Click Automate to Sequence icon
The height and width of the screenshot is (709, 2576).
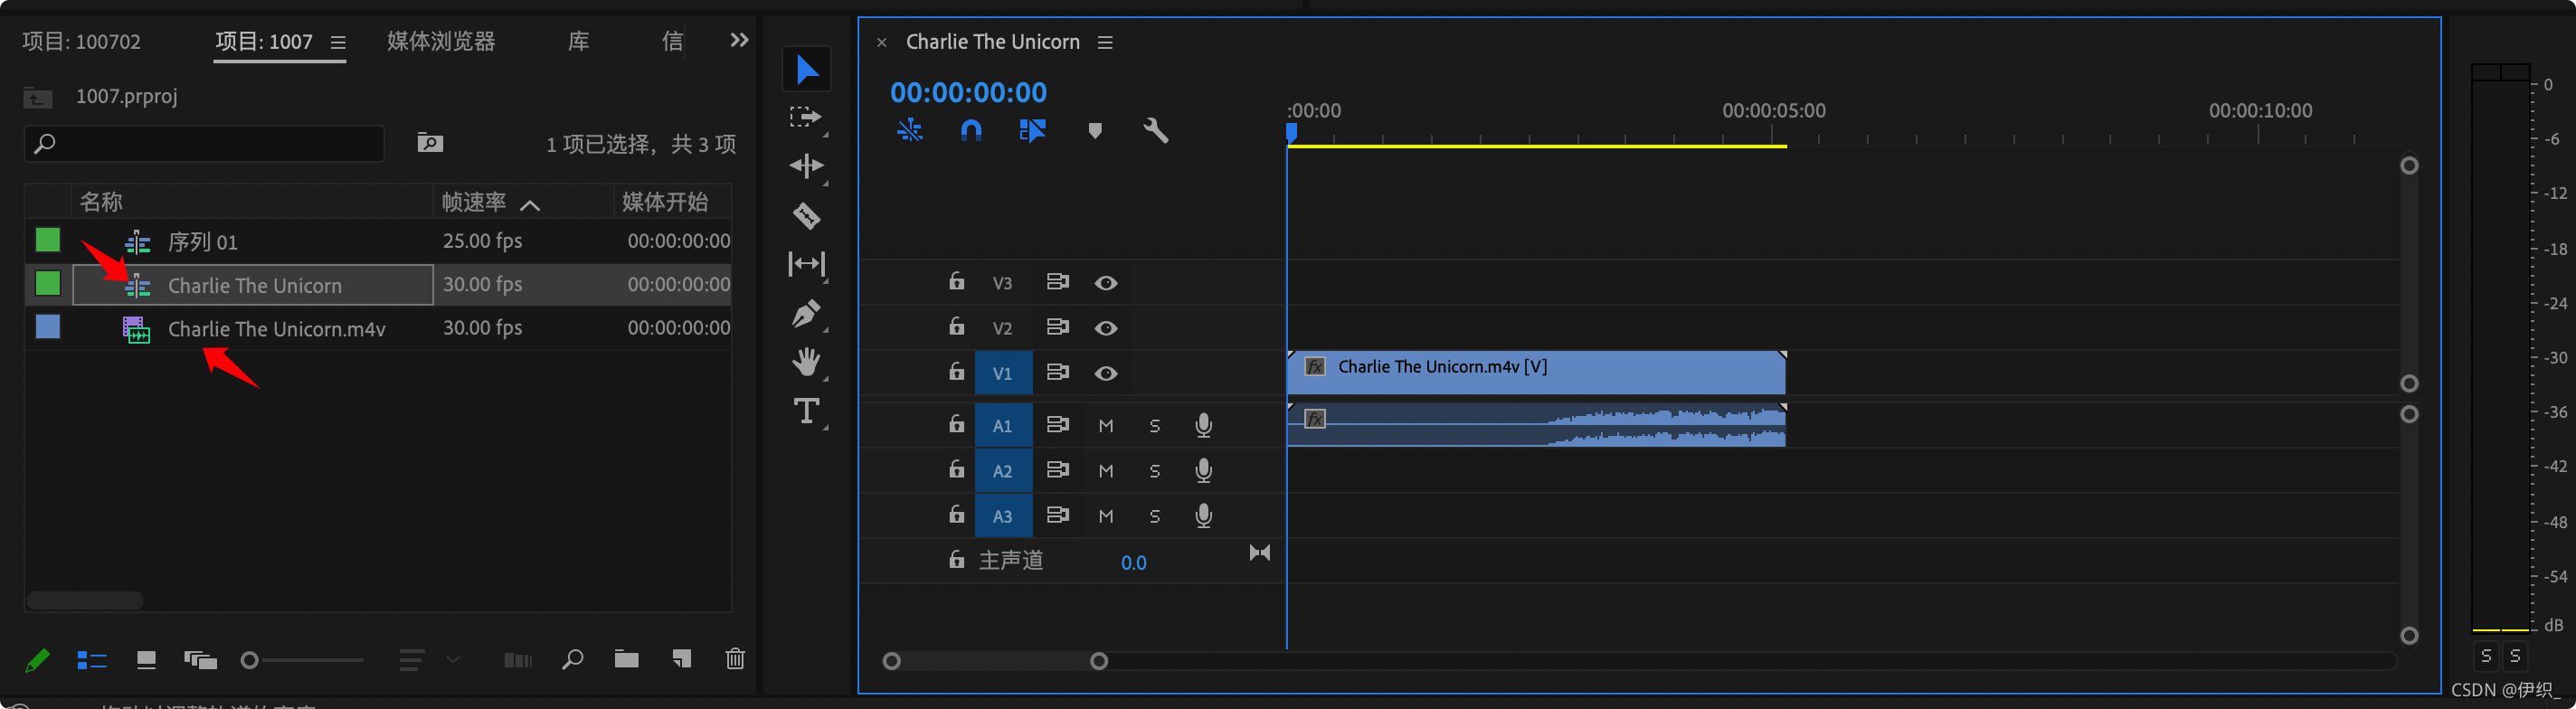[518, 660]
